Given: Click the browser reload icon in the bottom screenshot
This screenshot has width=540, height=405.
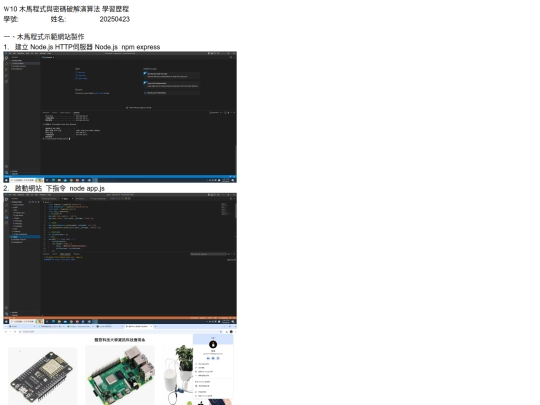Looking at the screenshot, I should 15,332.
